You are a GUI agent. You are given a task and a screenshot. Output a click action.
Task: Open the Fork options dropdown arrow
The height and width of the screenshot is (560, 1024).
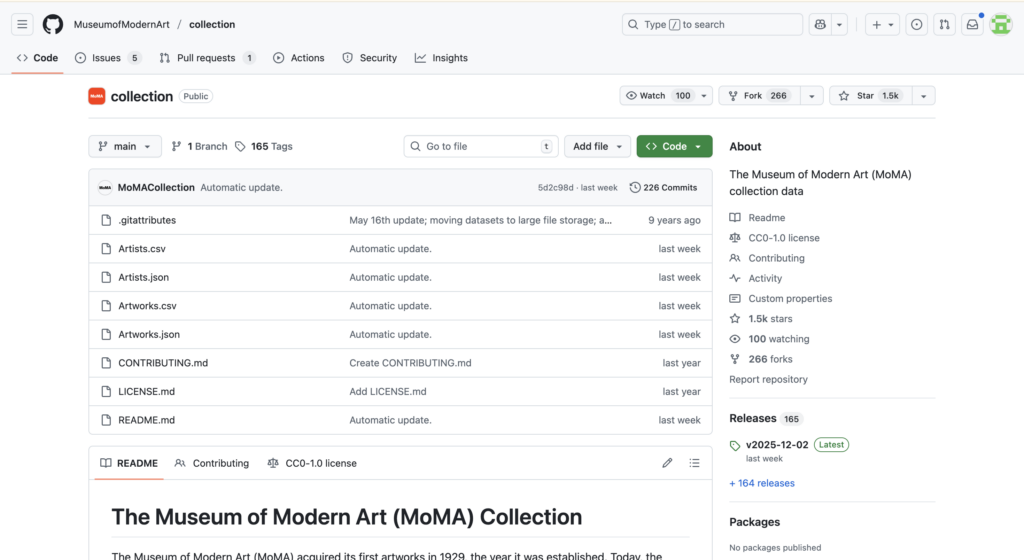coord(811,96)
